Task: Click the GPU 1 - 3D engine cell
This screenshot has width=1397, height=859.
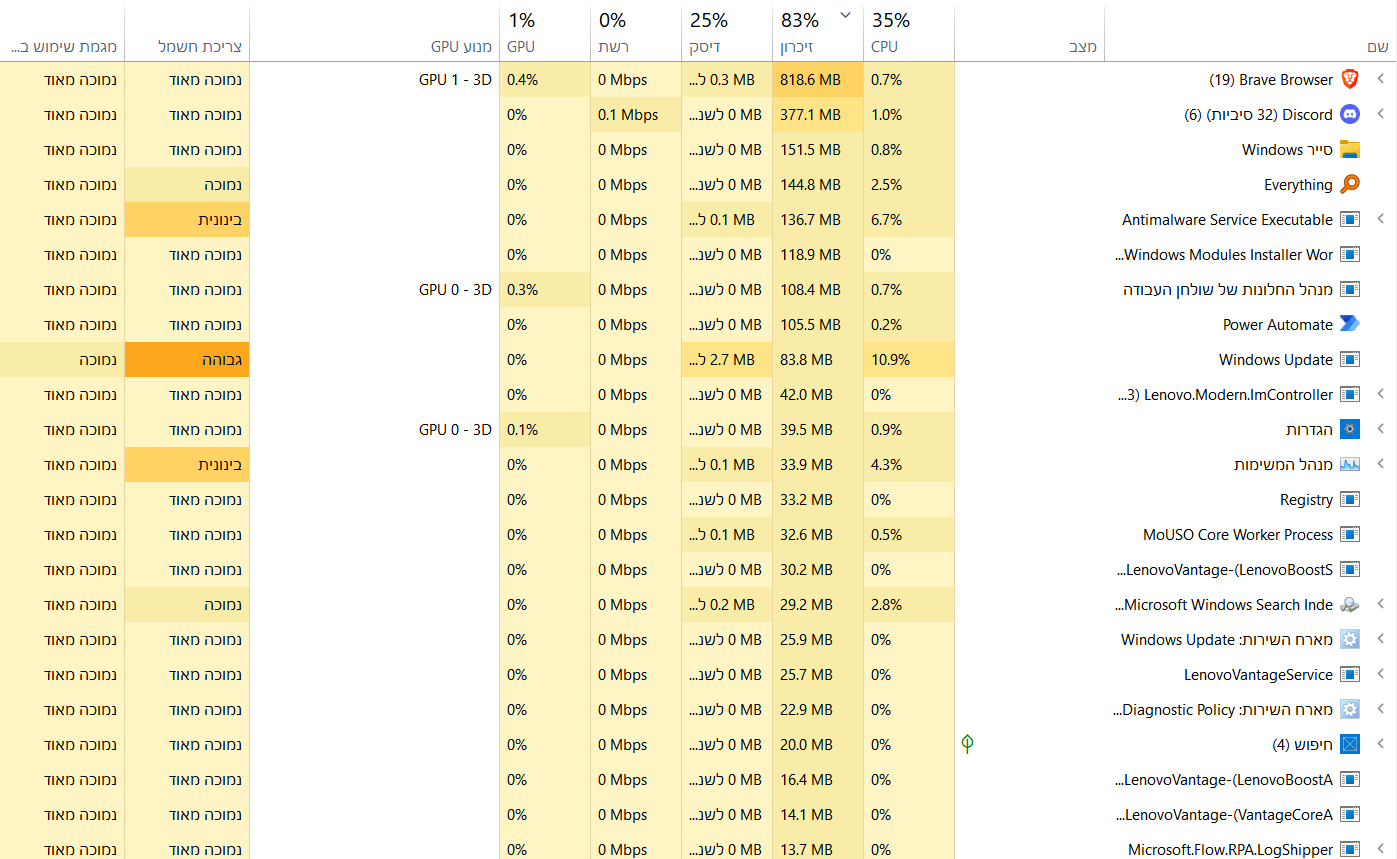Action: coord(375,80)
